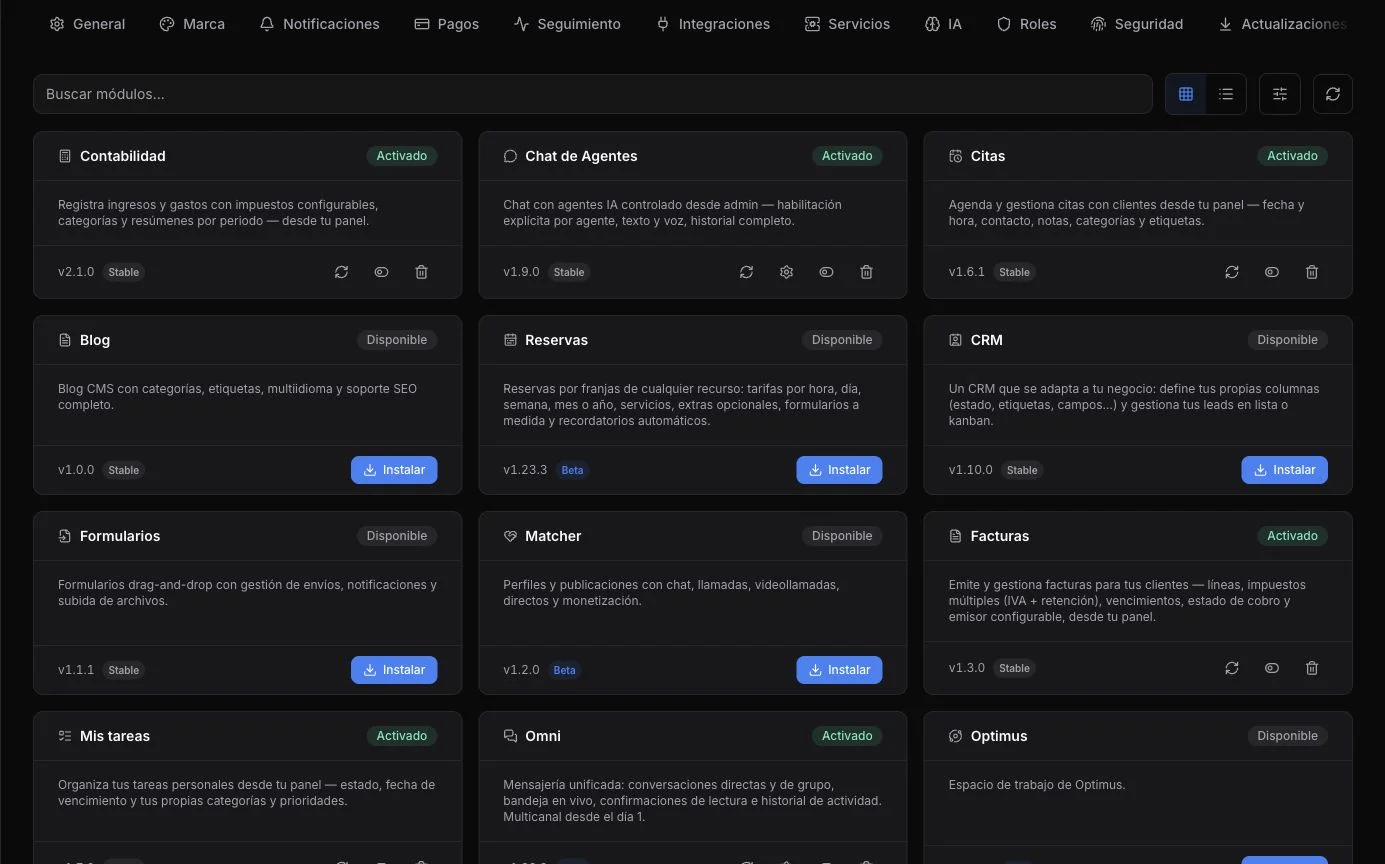This screenshot has height=864, width=1385.
Task: Open the Notificaciones tab
Action: (320, 24)
